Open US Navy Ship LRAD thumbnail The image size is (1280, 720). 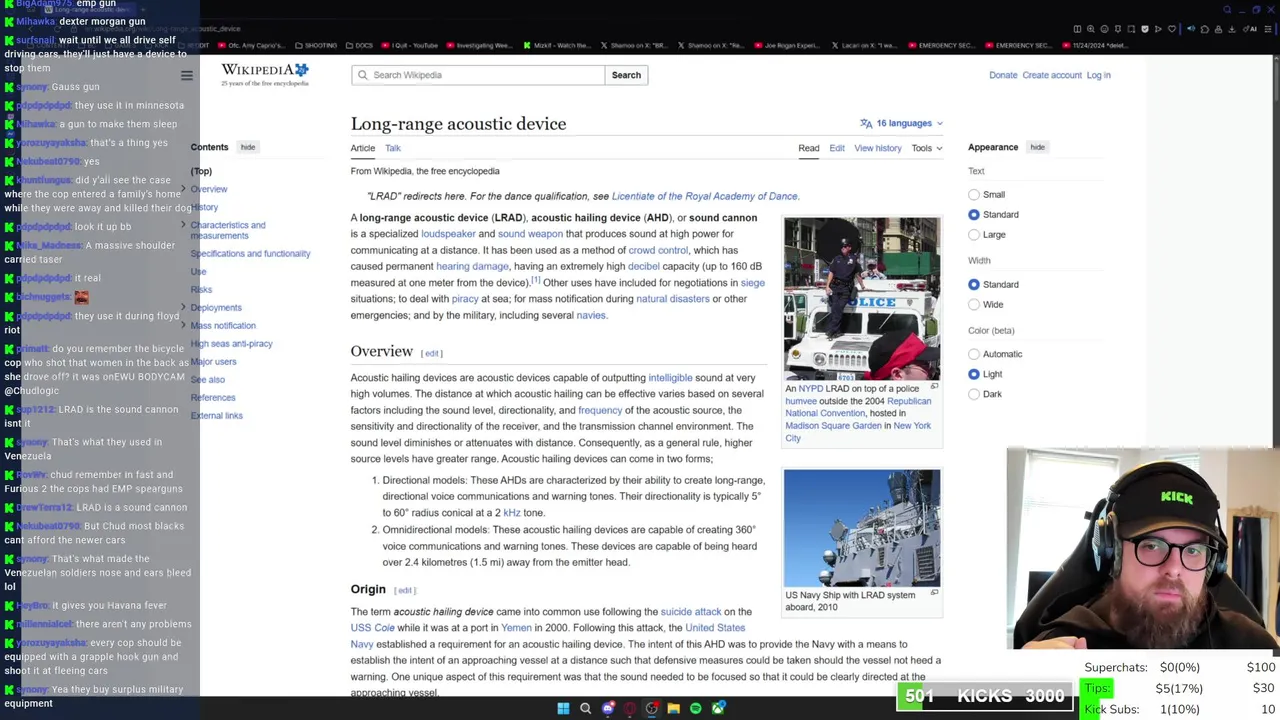(862, 528)
